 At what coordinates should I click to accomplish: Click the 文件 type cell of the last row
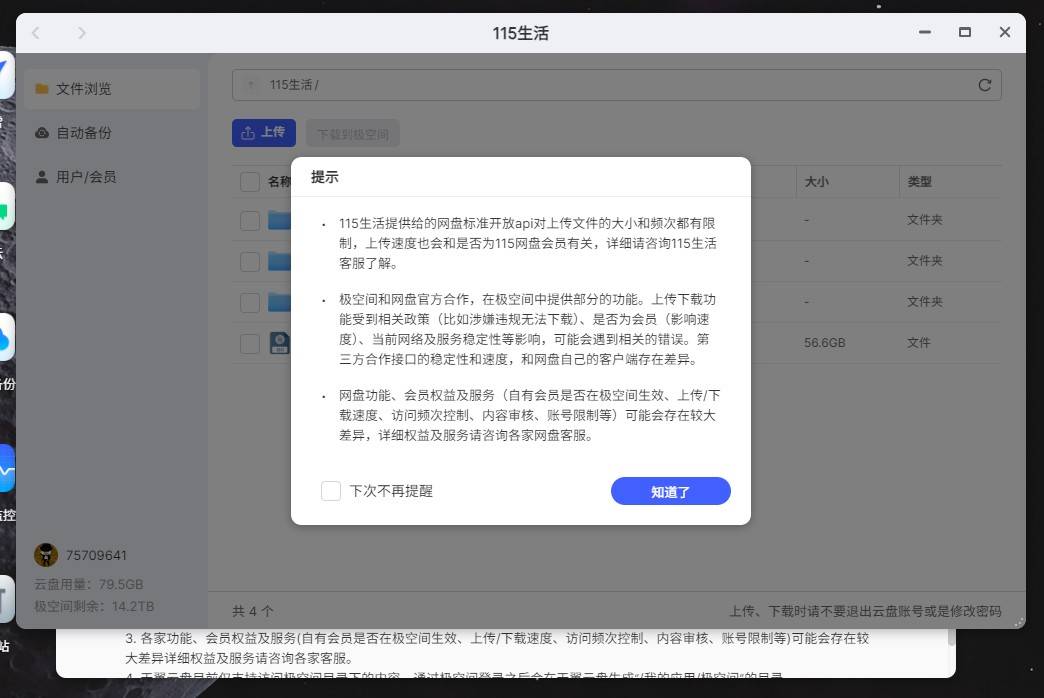[x=918, y=343]
